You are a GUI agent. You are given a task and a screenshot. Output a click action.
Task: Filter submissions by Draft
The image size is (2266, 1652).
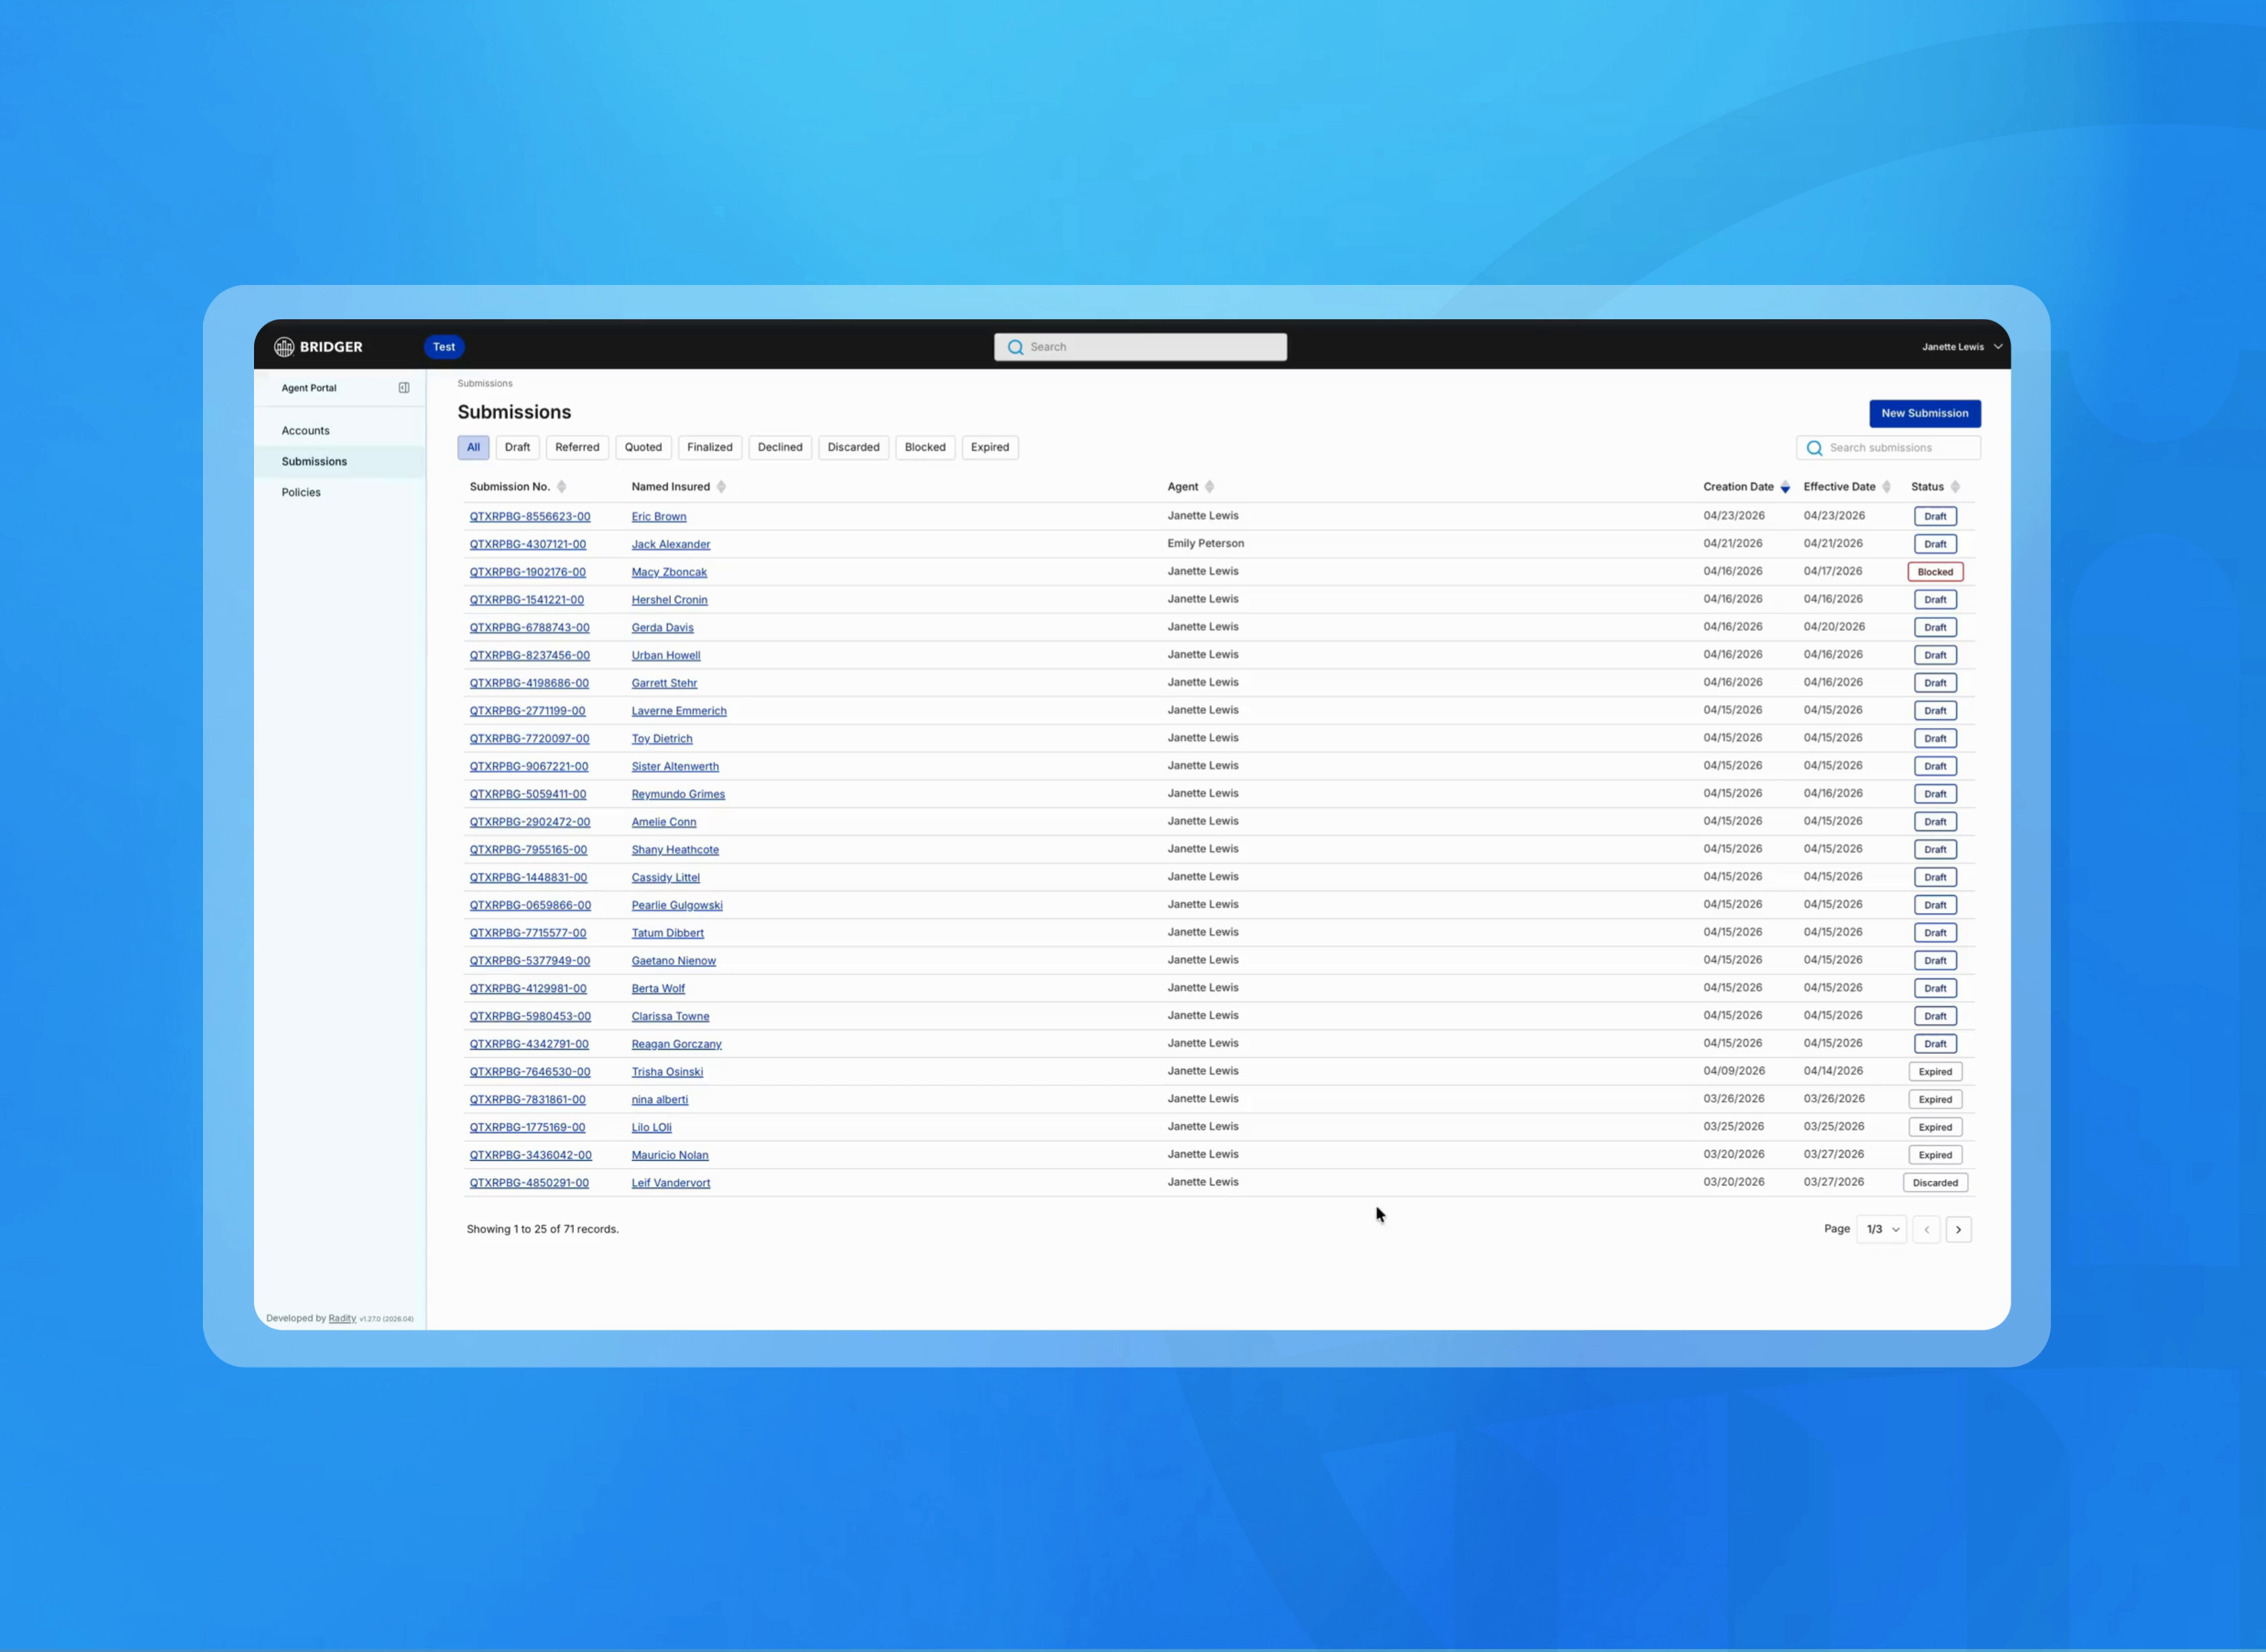tap(517, 447)
